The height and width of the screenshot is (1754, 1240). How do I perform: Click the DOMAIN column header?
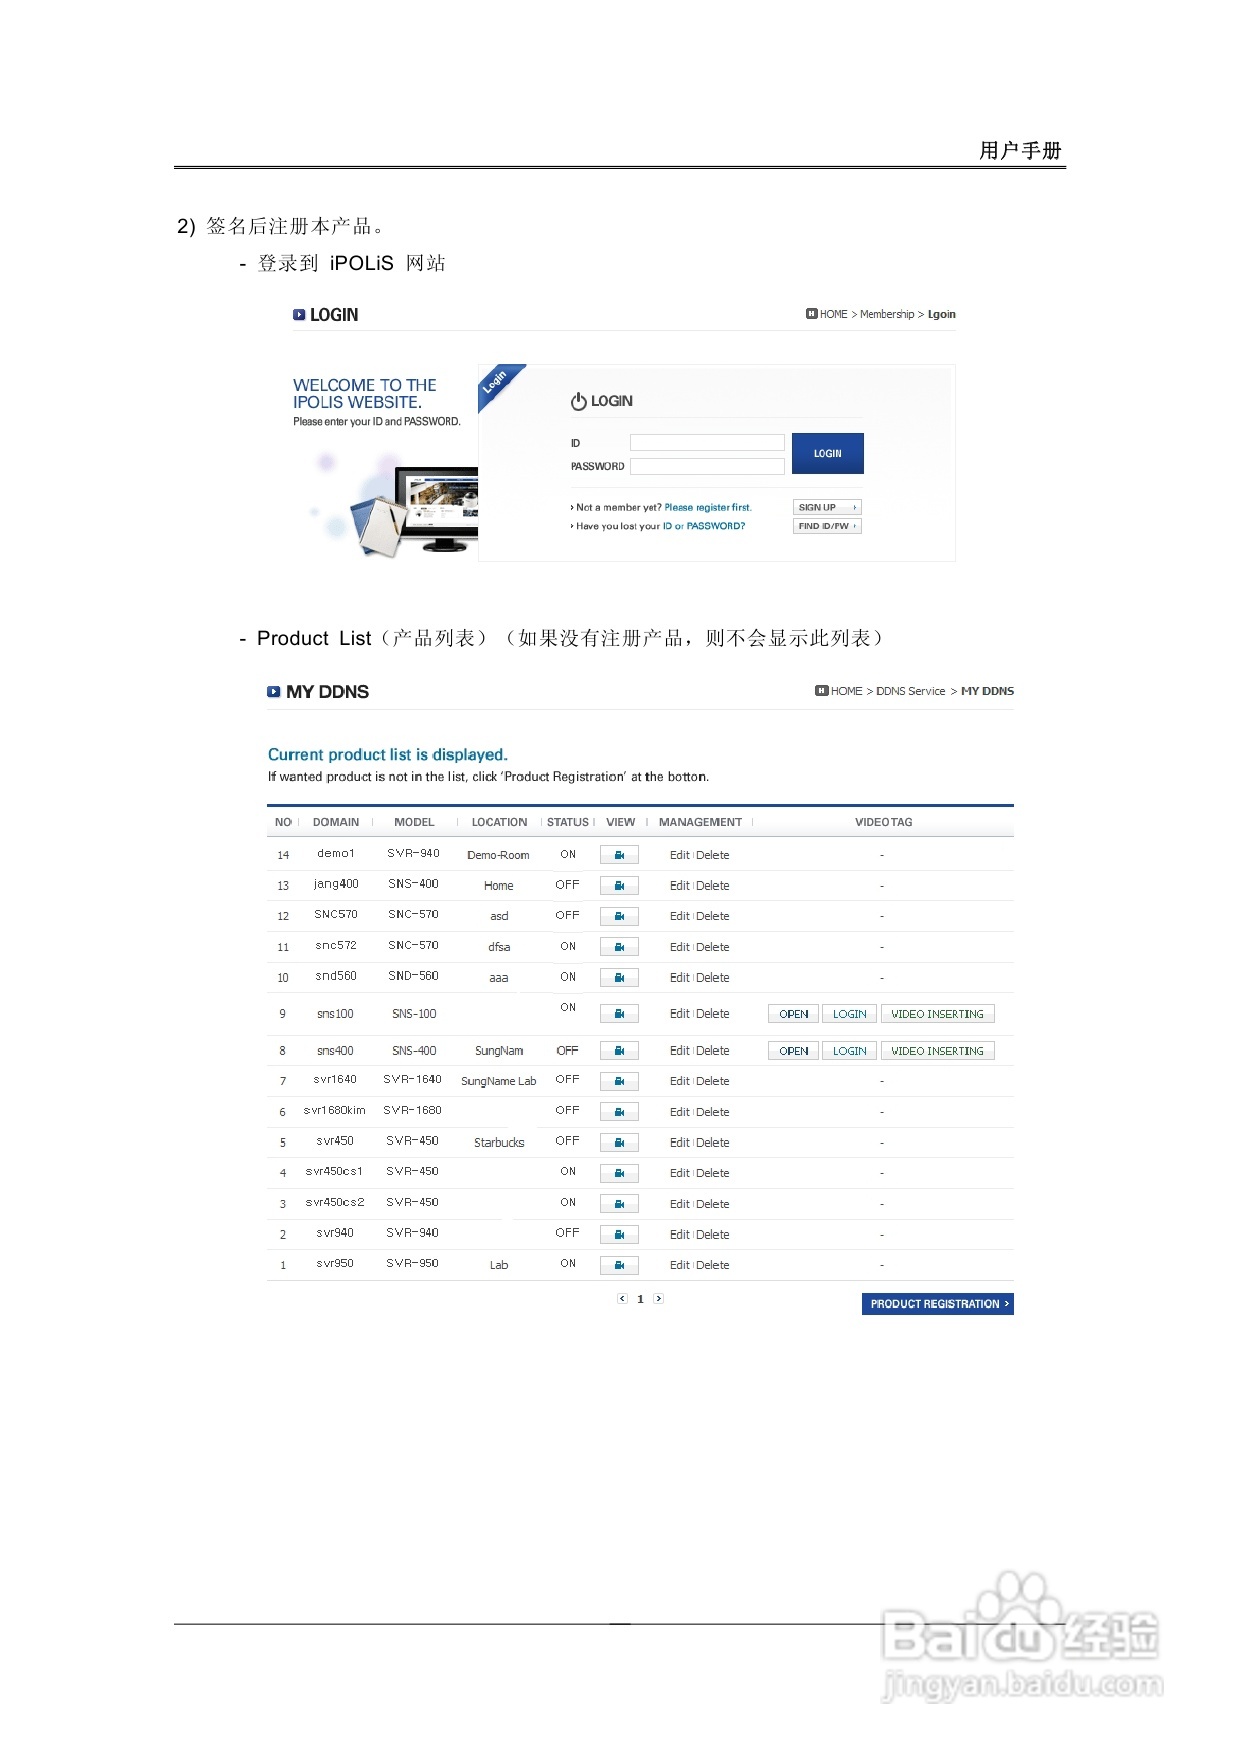coord(336,822)
